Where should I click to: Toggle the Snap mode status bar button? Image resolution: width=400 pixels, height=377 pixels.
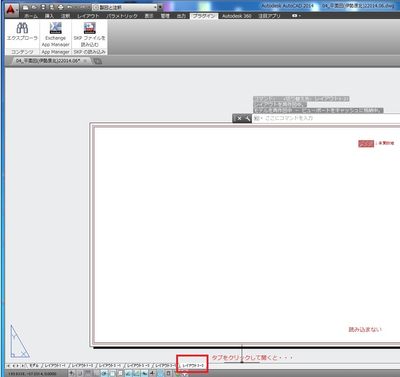pos(80,373)
